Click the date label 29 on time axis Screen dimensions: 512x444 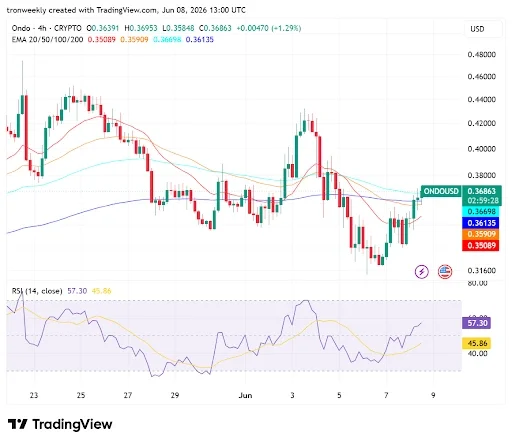click(x=175, y=395)
